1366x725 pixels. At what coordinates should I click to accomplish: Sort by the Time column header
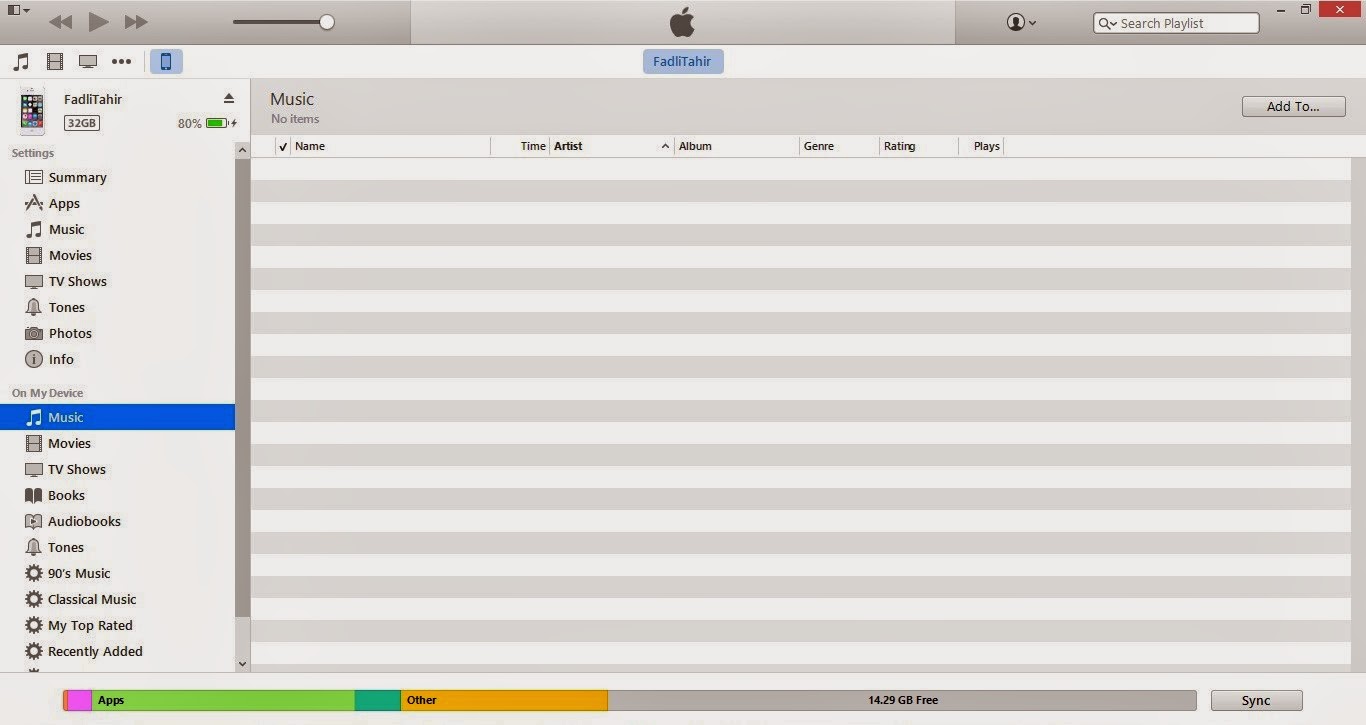coord(521,146)
